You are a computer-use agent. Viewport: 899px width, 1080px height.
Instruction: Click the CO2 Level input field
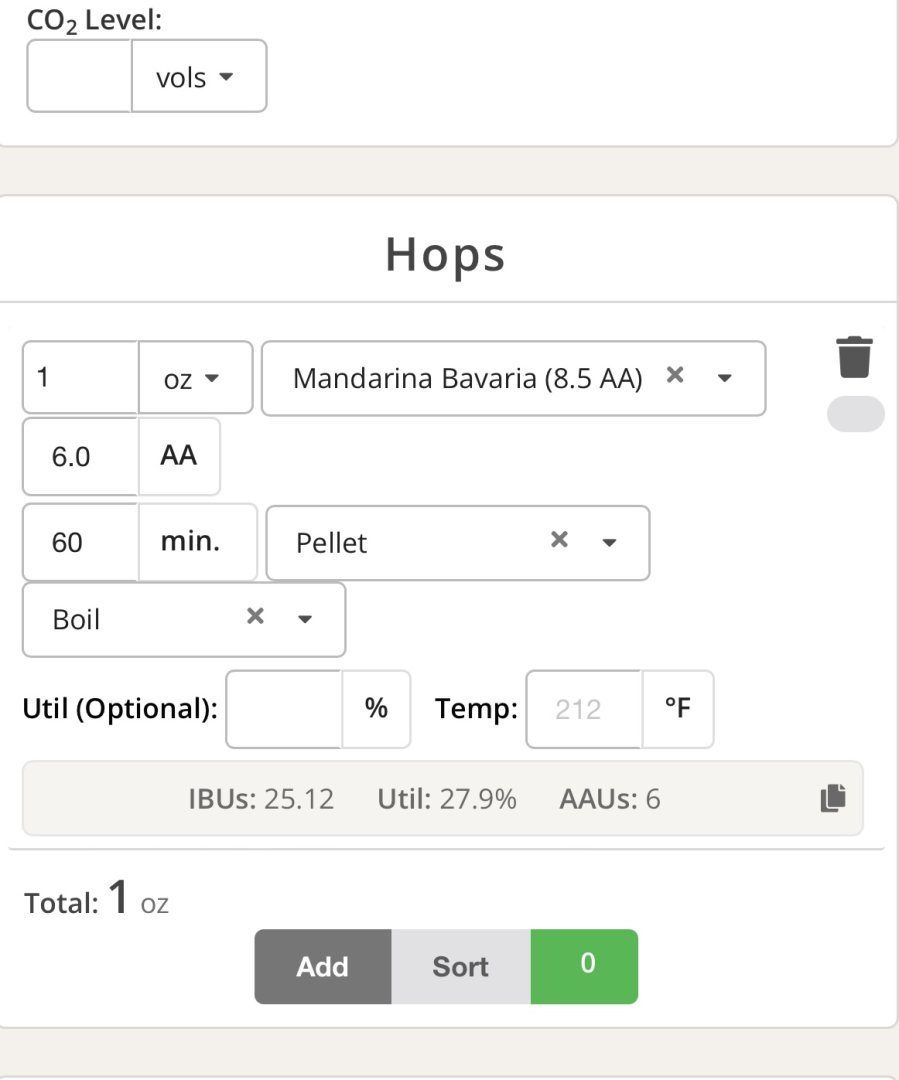(80, 77)
